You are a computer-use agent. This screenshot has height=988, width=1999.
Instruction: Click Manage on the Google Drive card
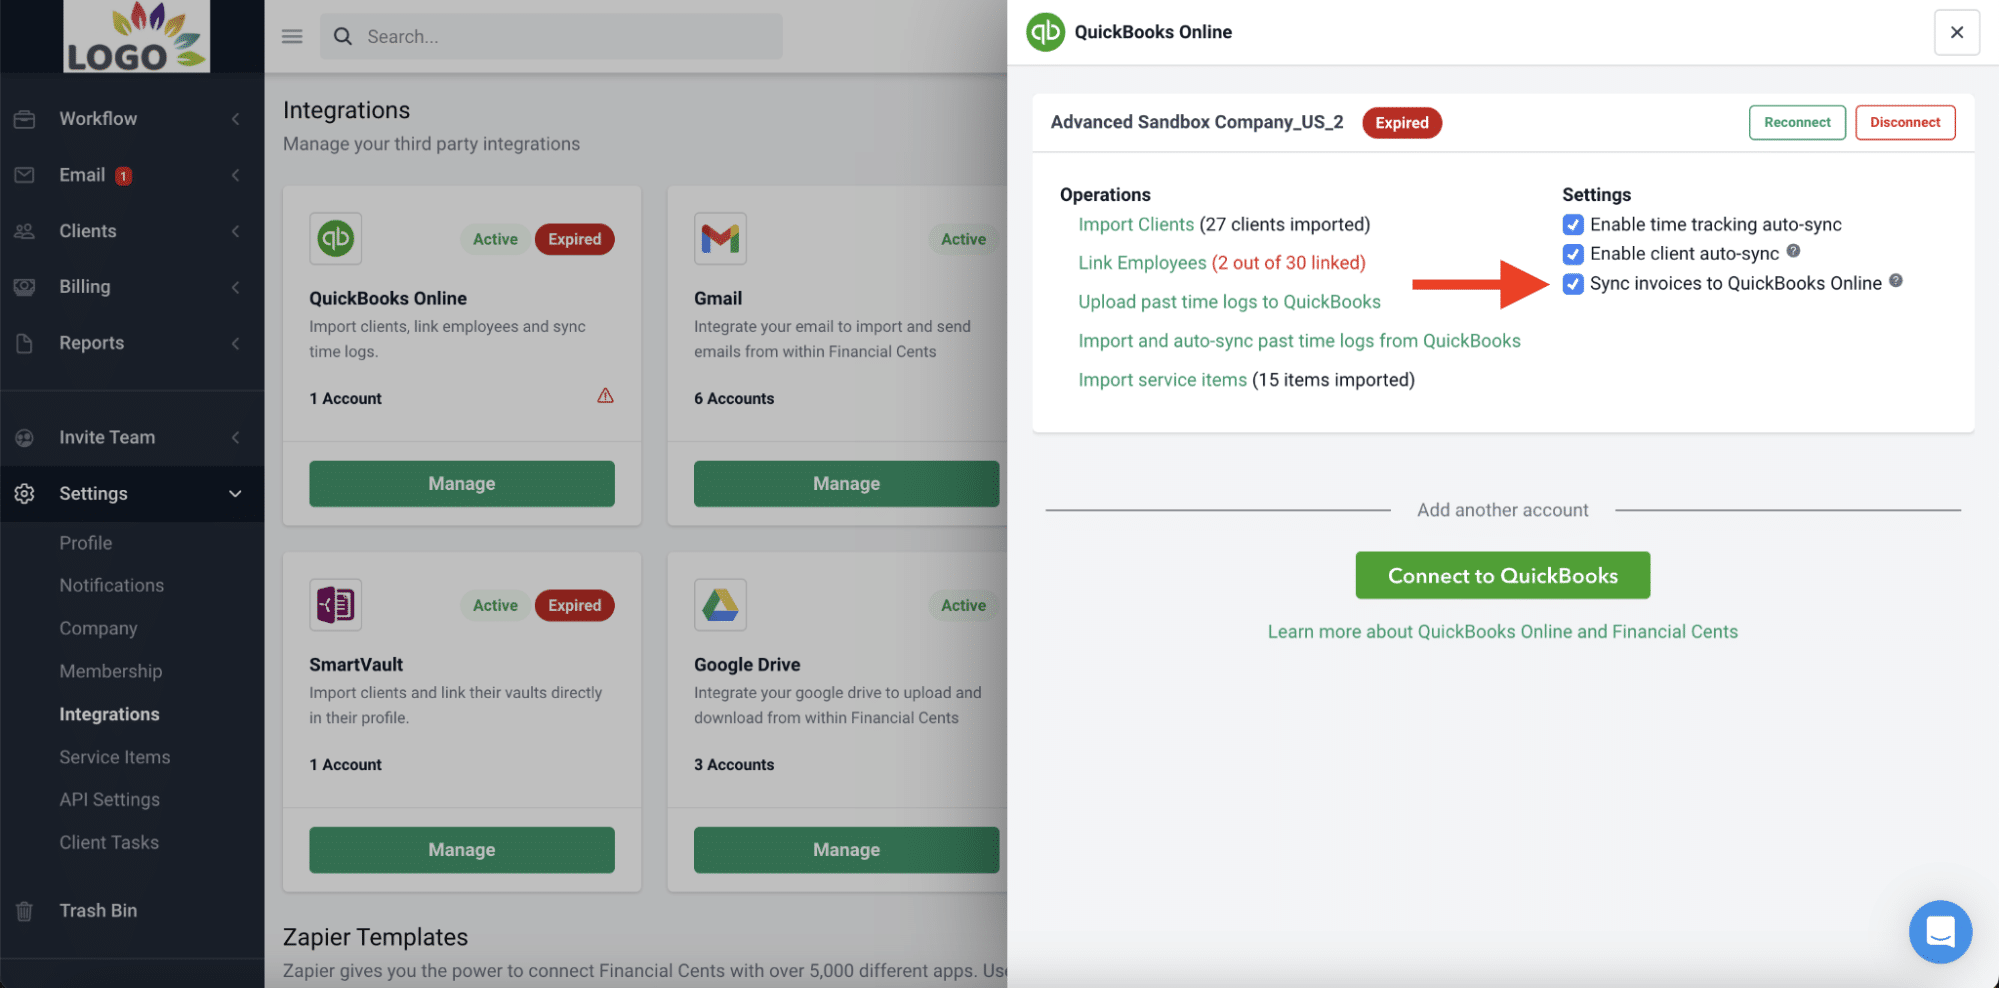pyautogui.click(x=846, y=850)
